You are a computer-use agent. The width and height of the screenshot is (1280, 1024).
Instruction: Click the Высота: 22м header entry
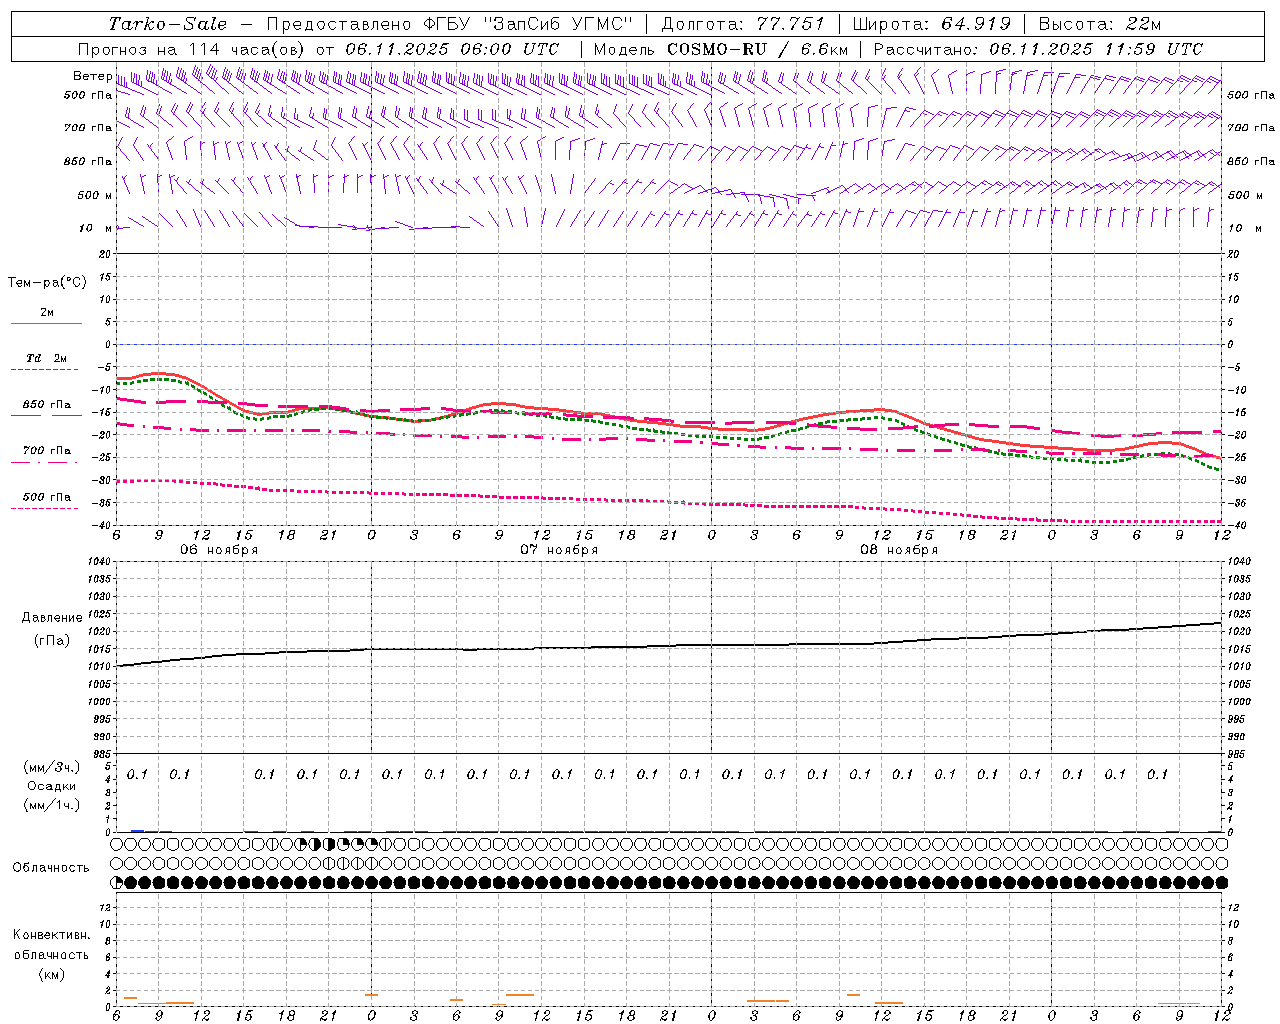pyautogui.click(x=1100, y=24)
